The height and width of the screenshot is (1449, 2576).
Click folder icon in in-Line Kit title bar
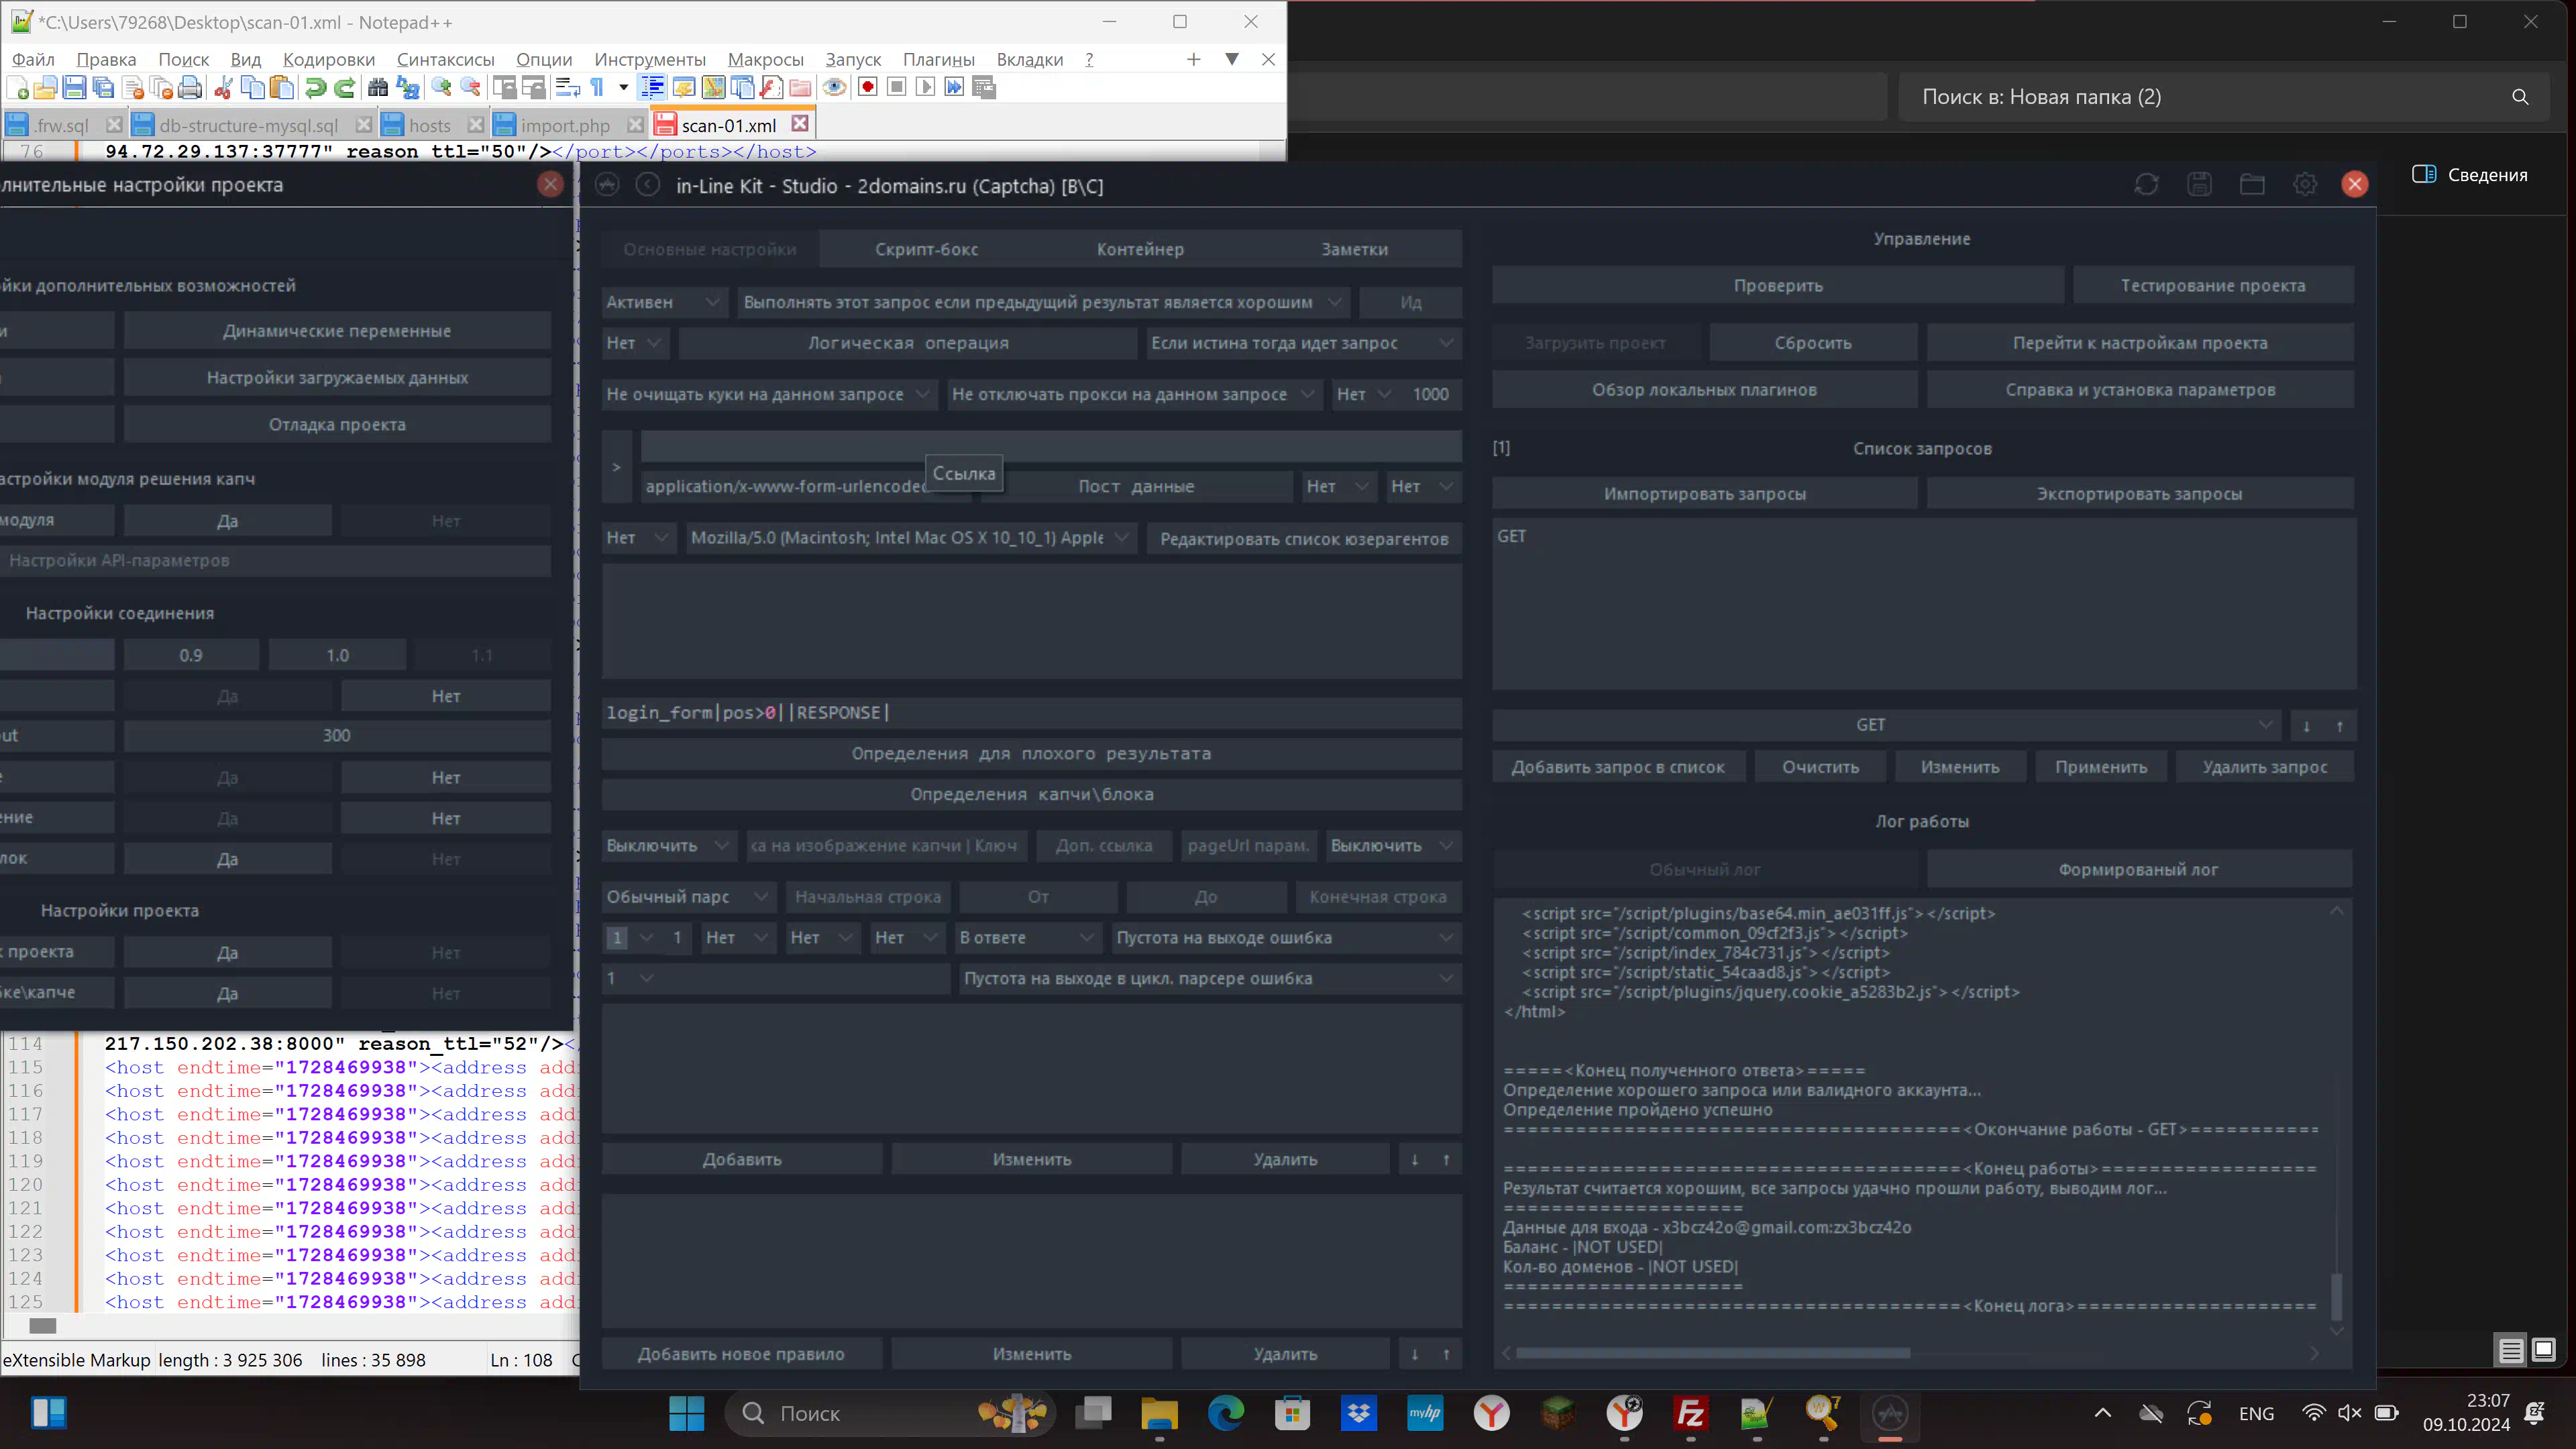pos(2252,184)
